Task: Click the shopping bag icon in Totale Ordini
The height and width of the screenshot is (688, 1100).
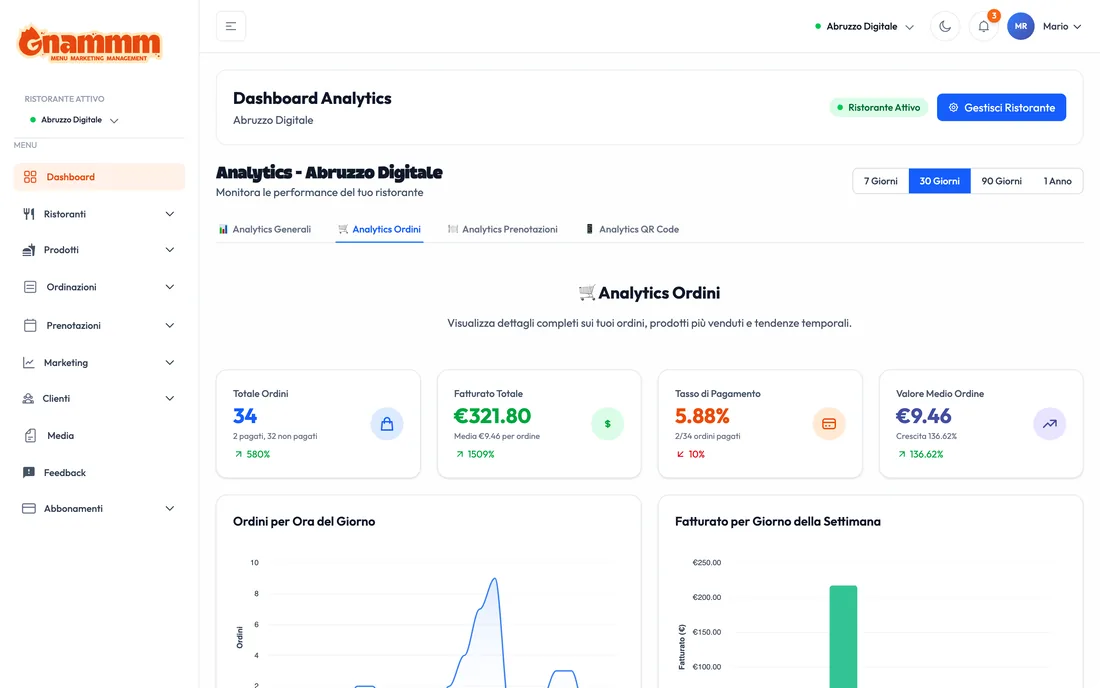Action: click(x=387, y=424)
